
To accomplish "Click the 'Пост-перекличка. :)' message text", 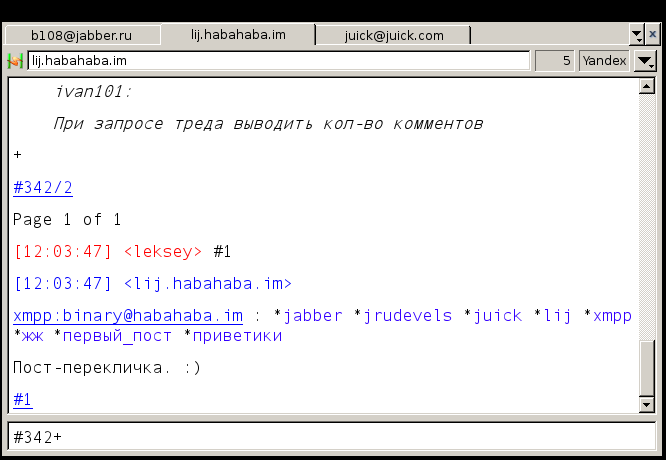I will tap(107, 367).
